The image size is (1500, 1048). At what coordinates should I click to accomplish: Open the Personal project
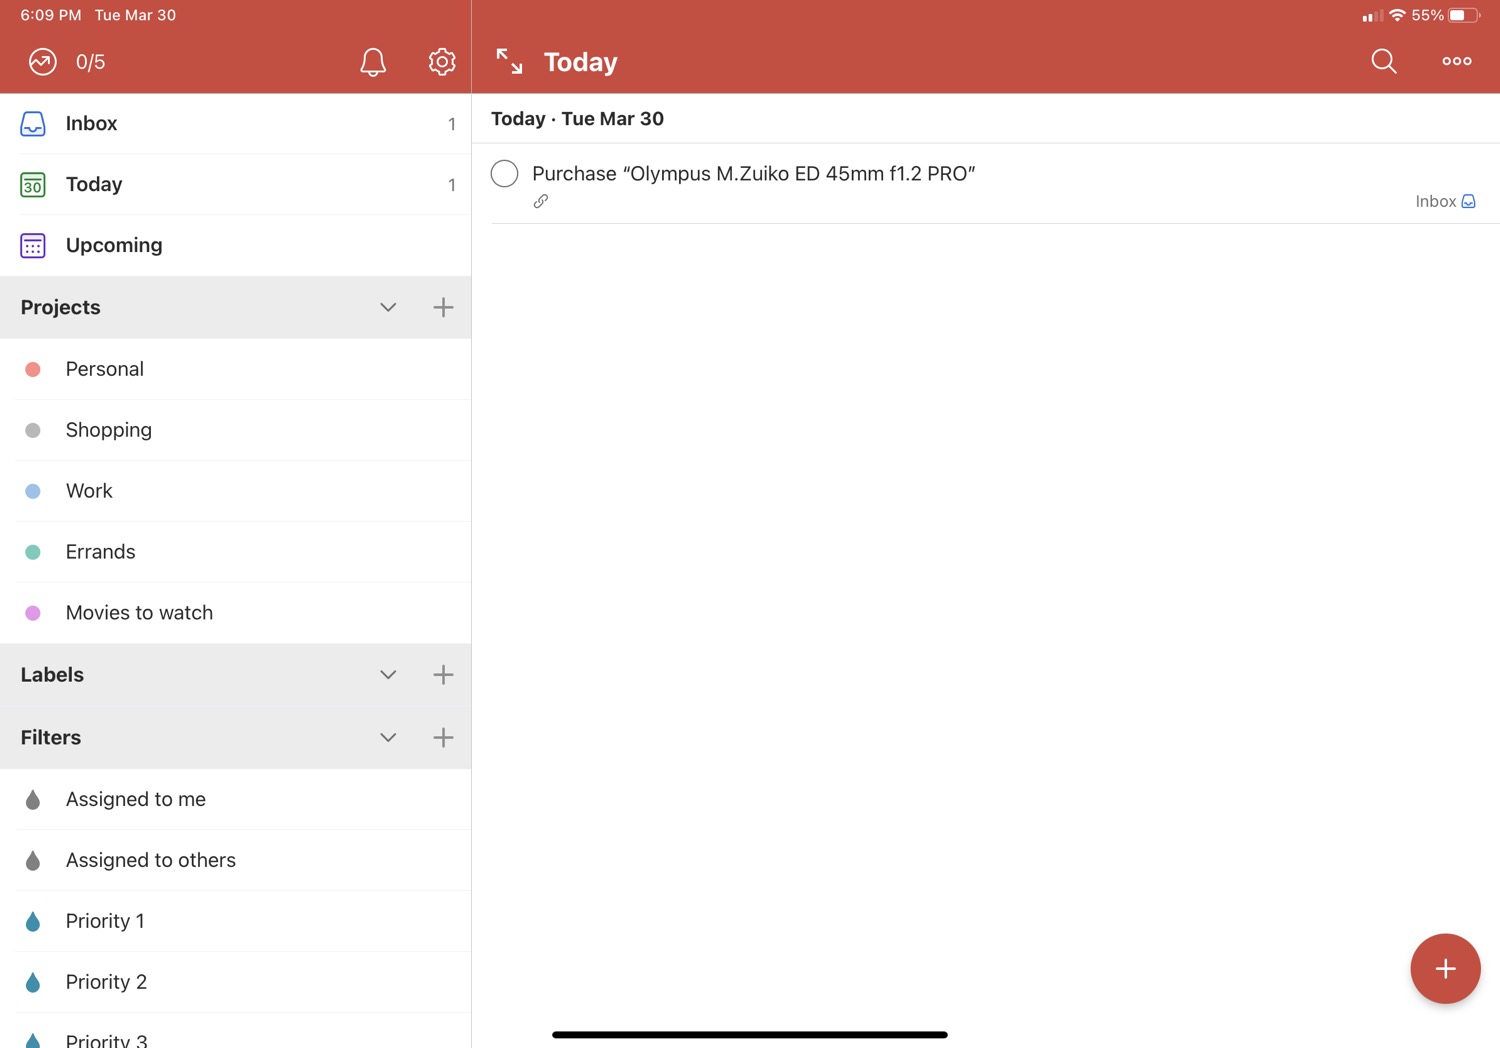235,369
